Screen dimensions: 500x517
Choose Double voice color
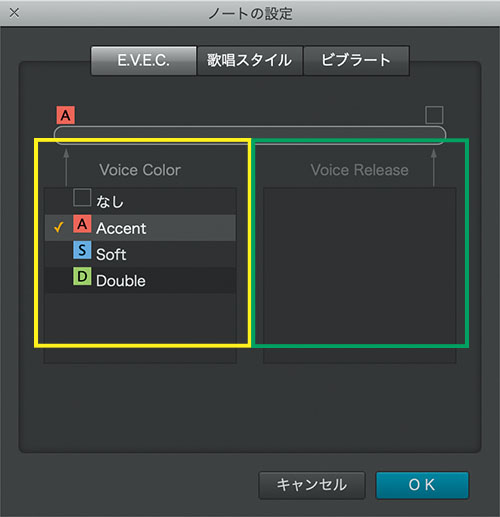pyautogui.click(x=140, y=280)
